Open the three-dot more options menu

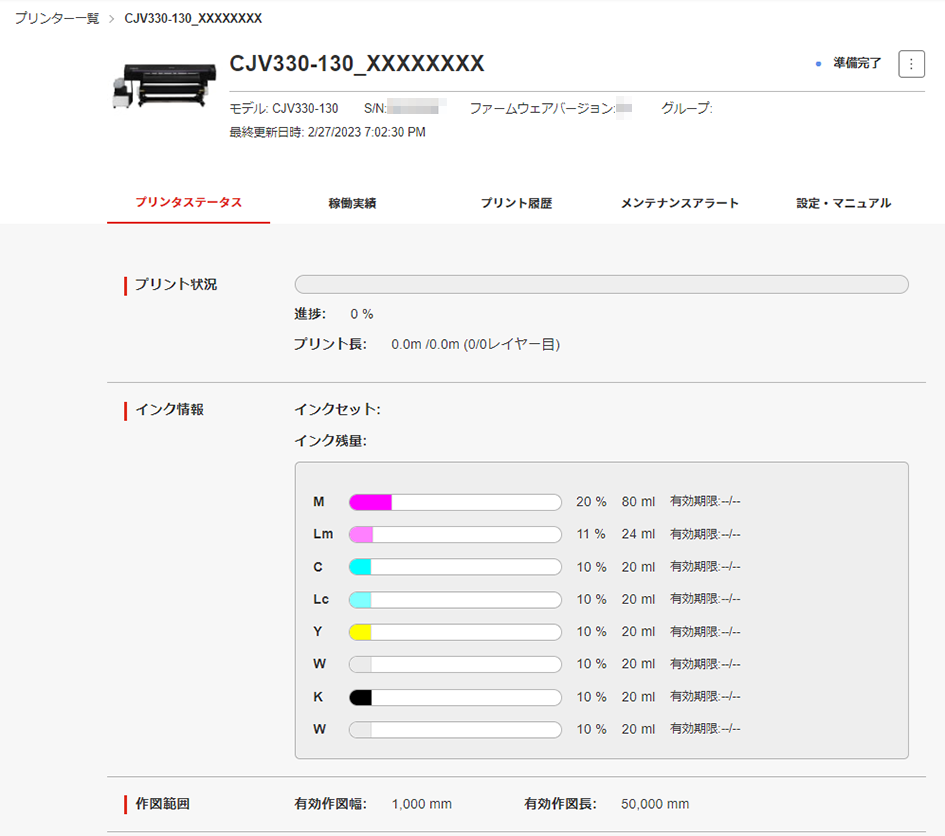(x=911, y=64)
